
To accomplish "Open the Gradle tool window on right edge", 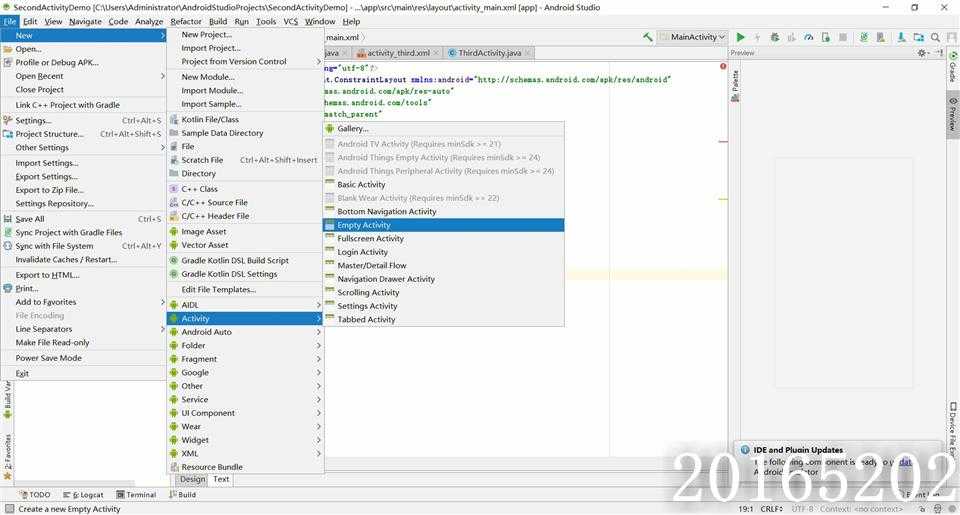I will coord(953,67).
